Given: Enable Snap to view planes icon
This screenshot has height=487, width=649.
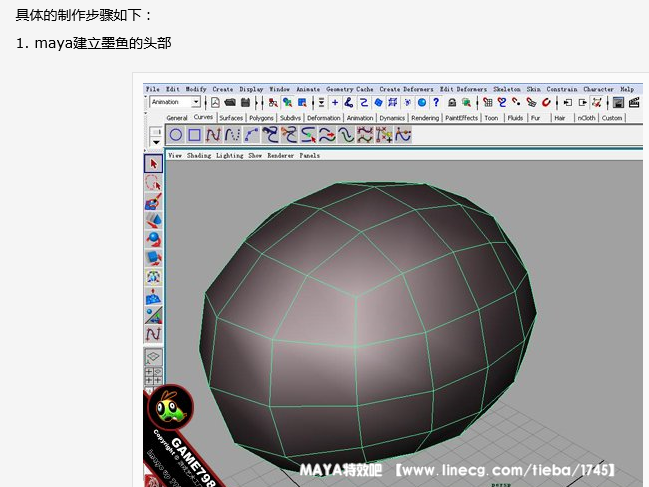Looking at the screenshot, I should tap(531, 102).
